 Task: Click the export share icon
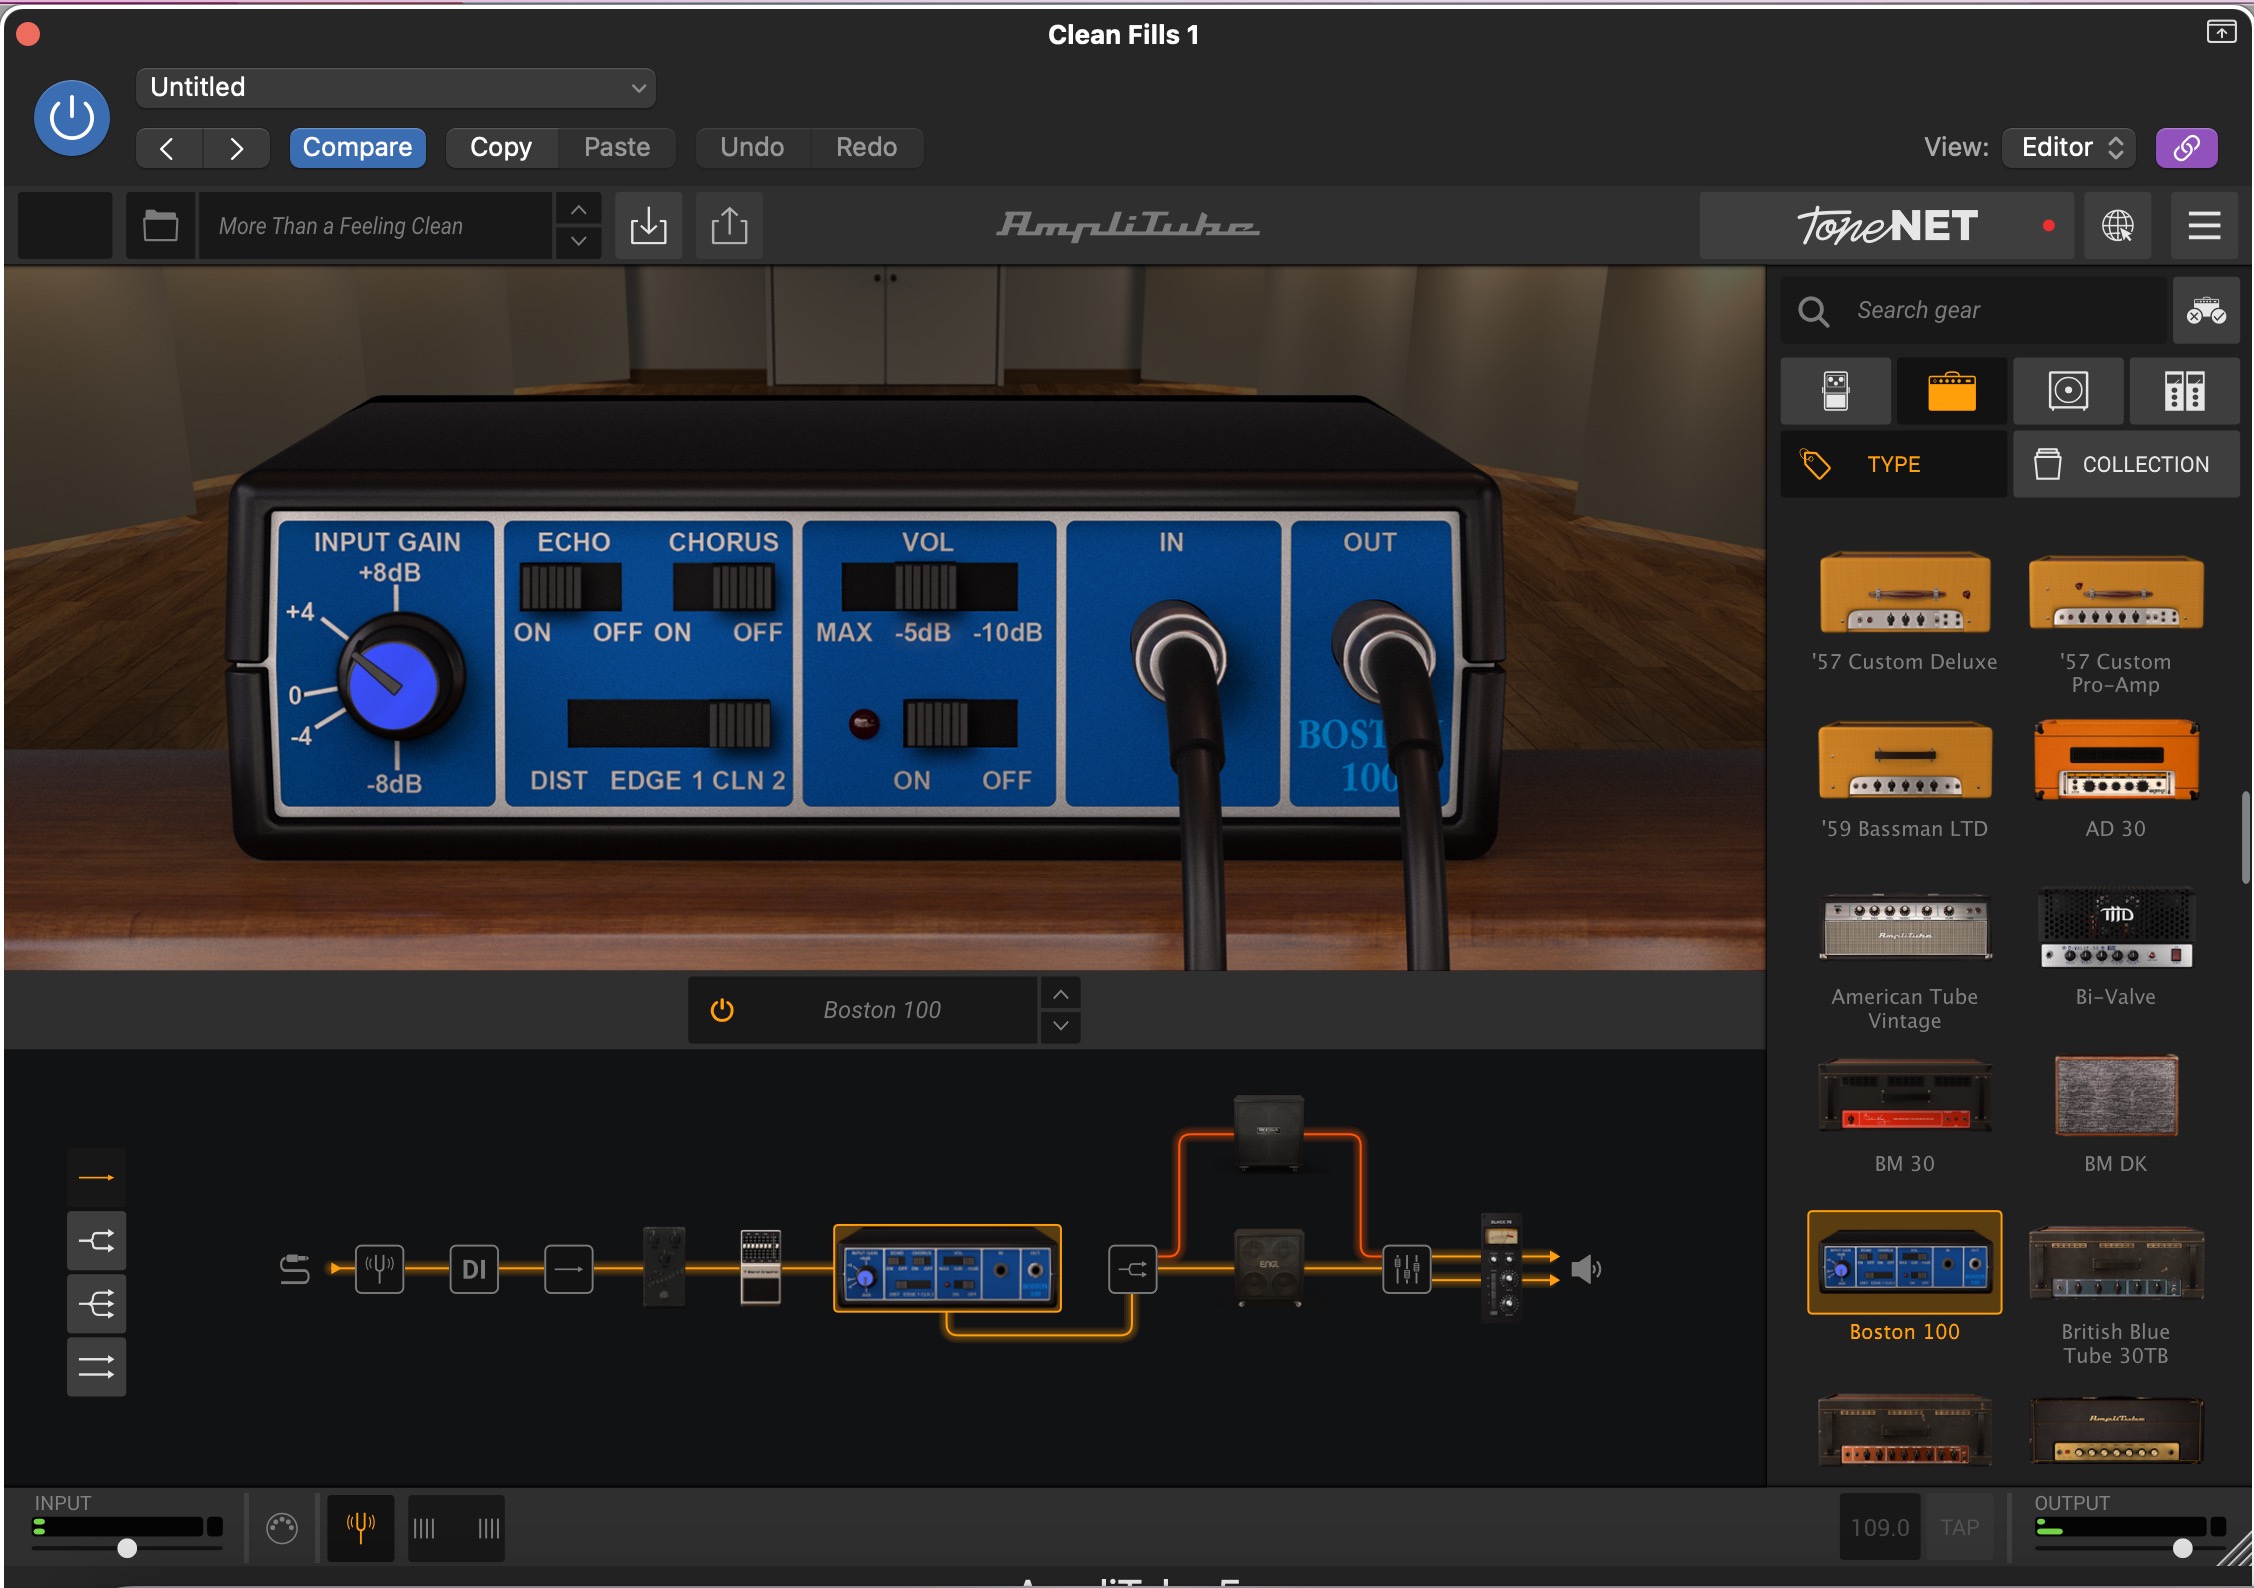(729, 226)
